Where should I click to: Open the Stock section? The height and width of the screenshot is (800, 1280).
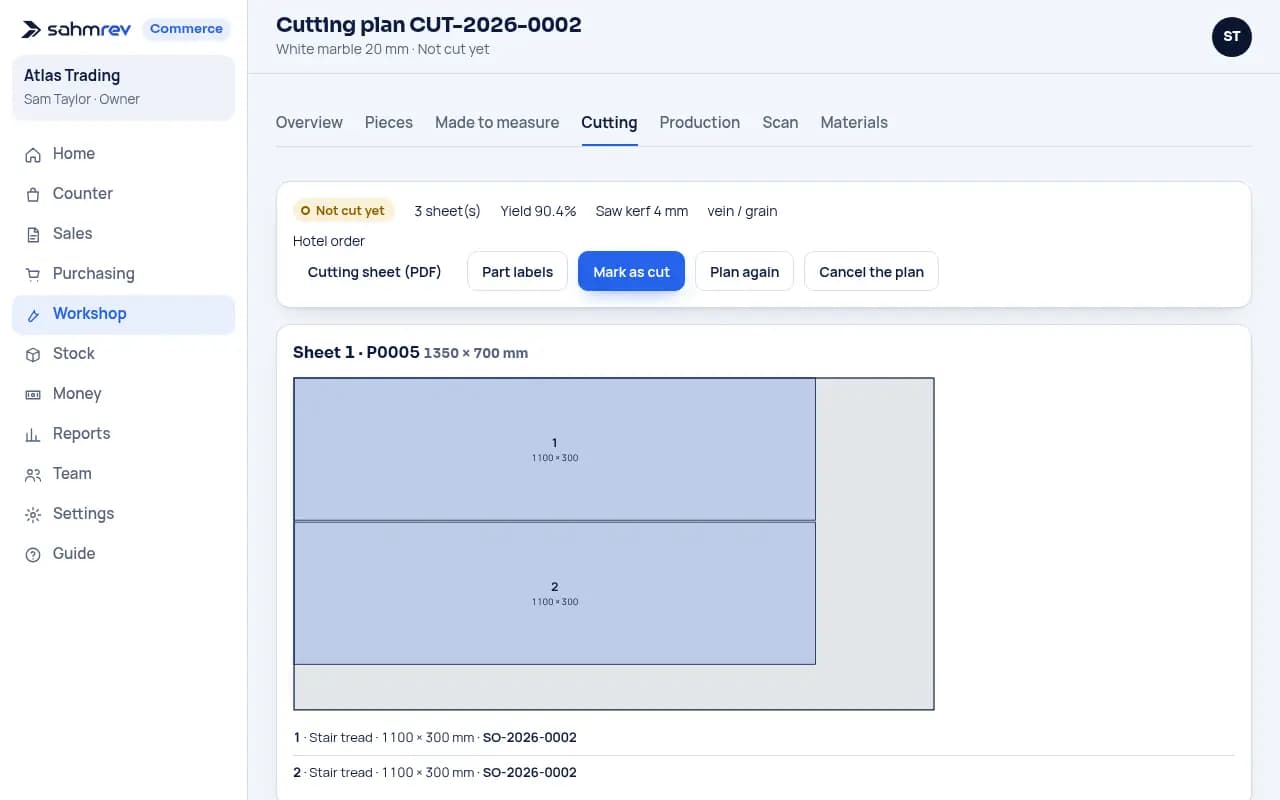123,354
